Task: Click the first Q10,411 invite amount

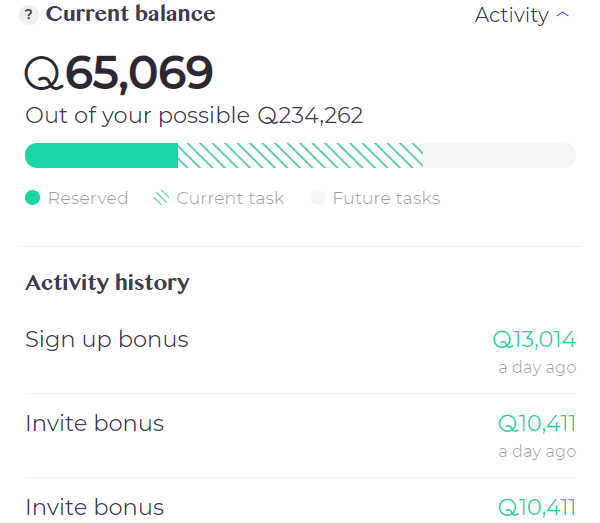Action: point(537,424)
